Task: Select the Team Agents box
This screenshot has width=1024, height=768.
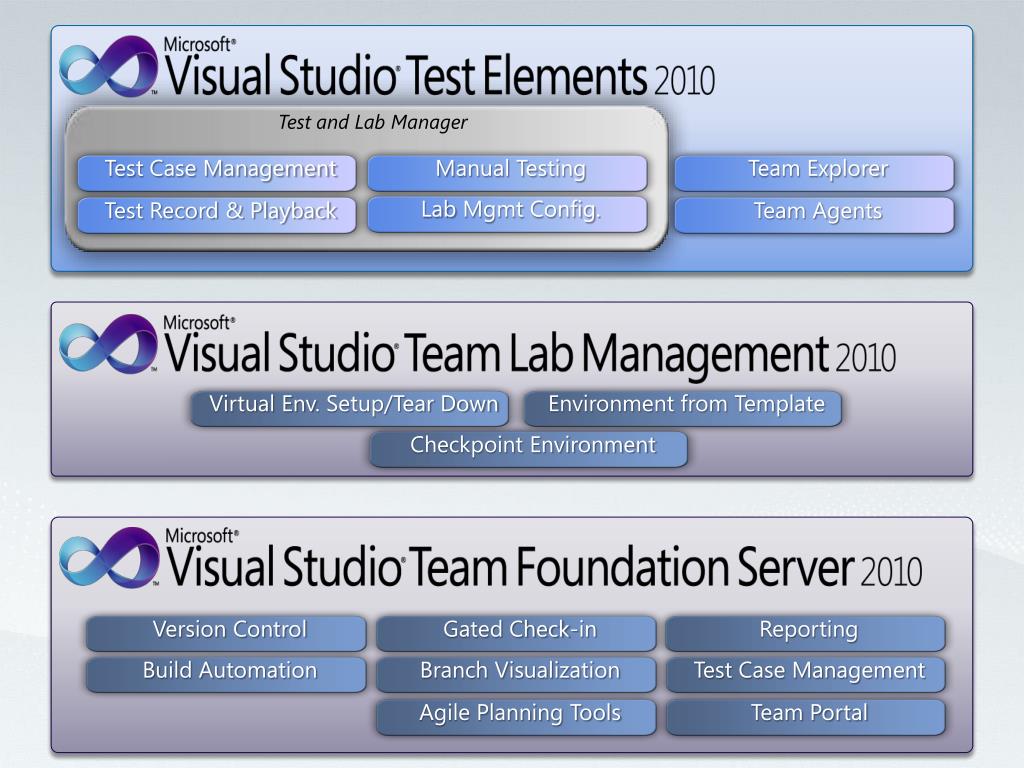Action: (814, 214)
